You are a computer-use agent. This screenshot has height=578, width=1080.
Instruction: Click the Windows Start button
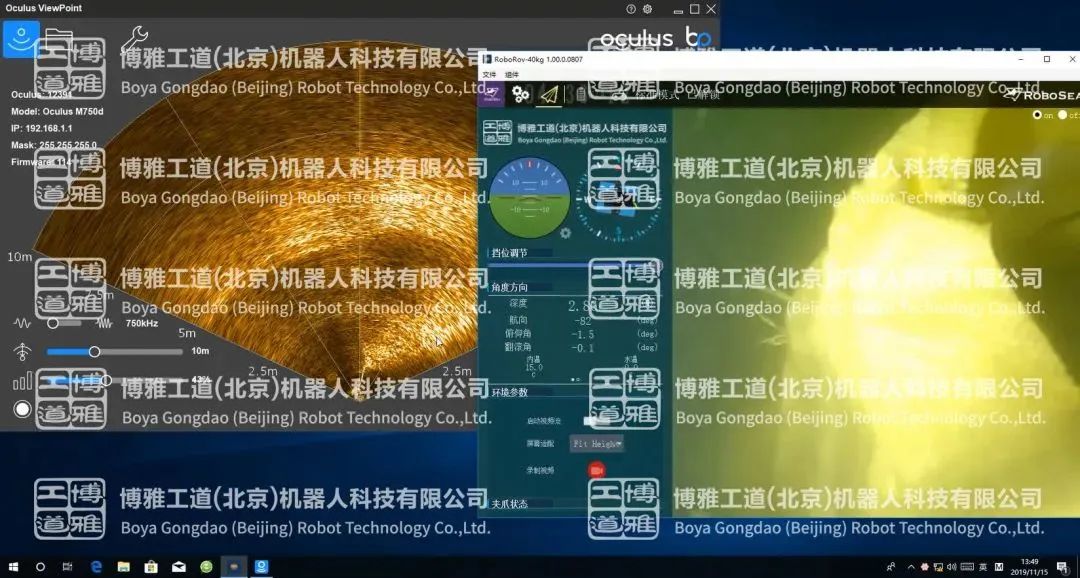13,567
